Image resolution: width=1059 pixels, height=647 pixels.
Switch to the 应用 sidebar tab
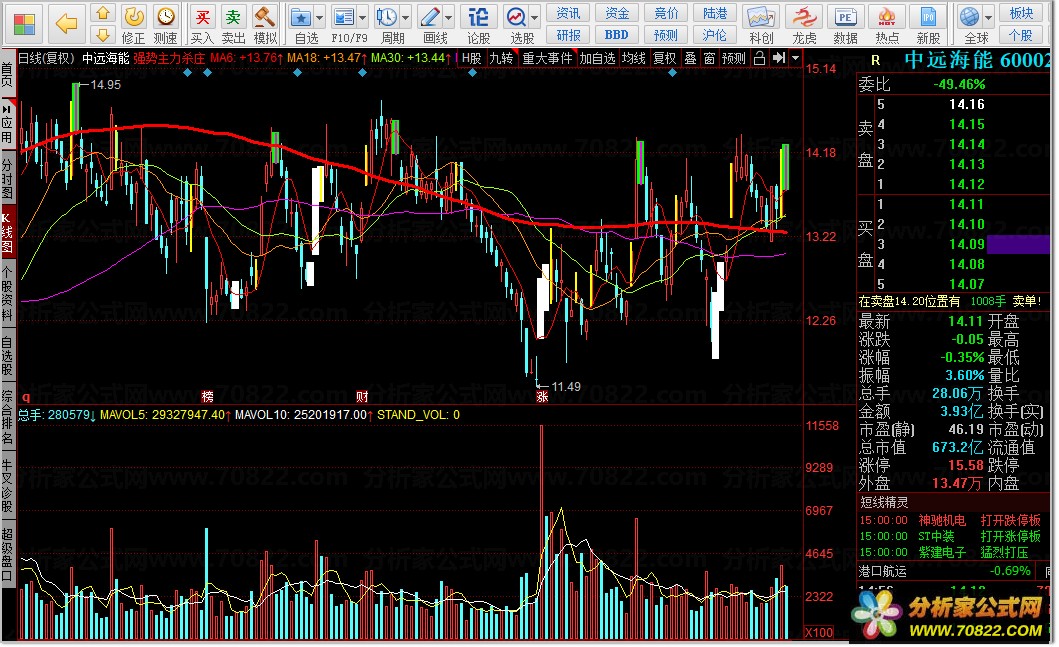7,124
